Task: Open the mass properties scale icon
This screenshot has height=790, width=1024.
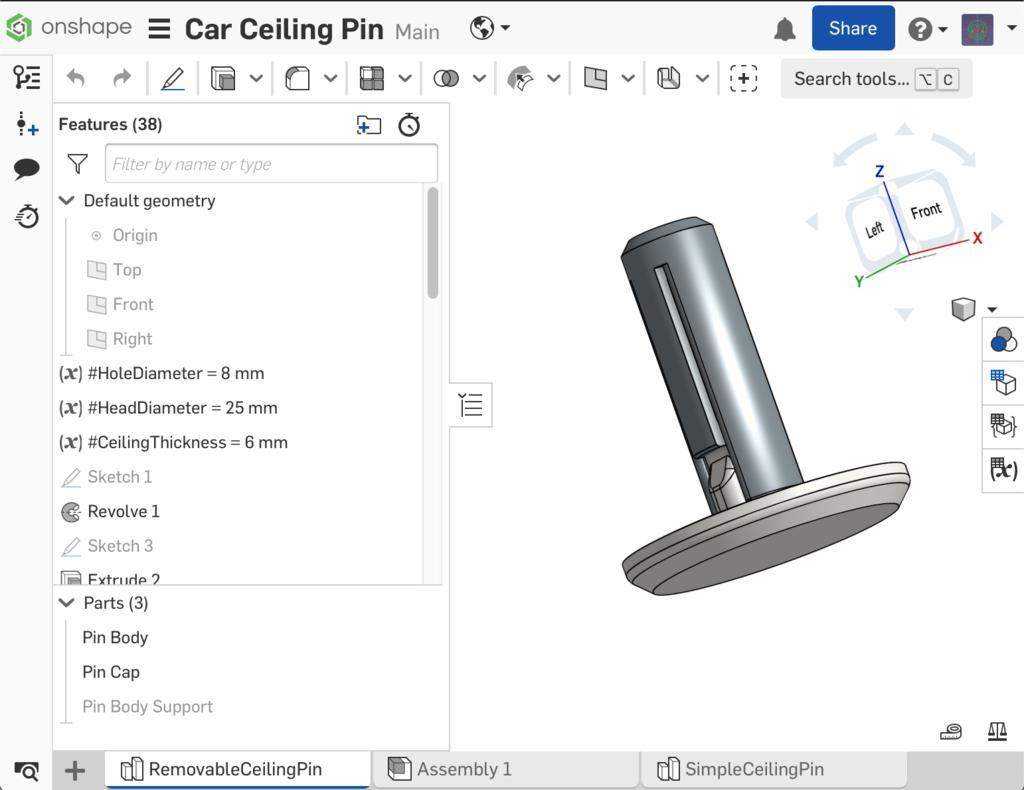Action: (997, 732)
